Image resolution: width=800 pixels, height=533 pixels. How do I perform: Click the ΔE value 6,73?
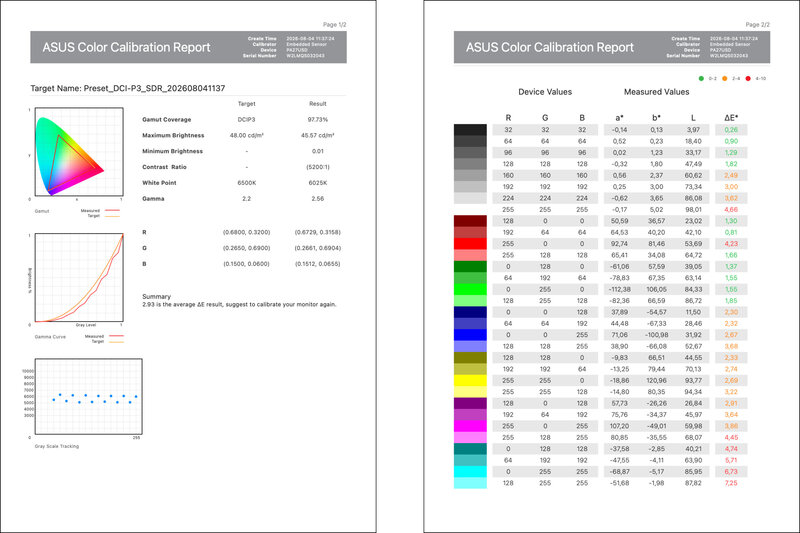click(731, 471)
